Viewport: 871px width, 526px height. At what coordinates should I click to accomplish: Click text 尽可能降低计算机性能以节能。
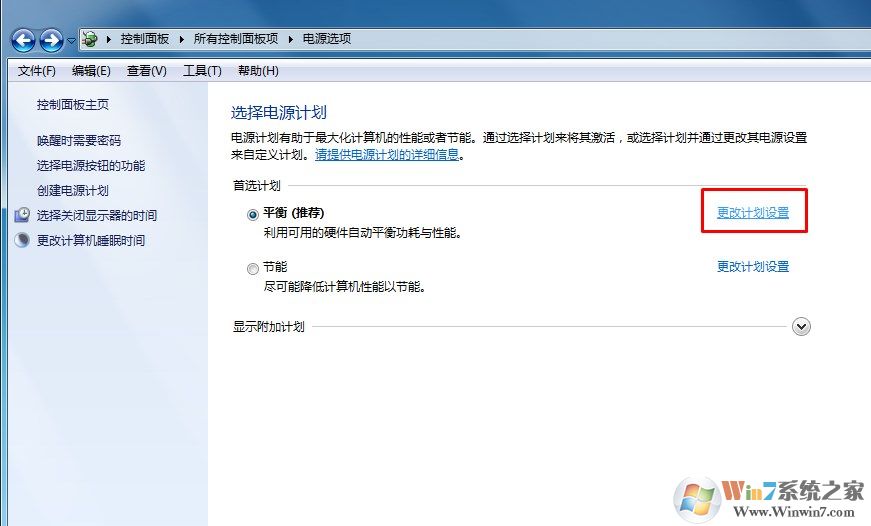[344, 287]
